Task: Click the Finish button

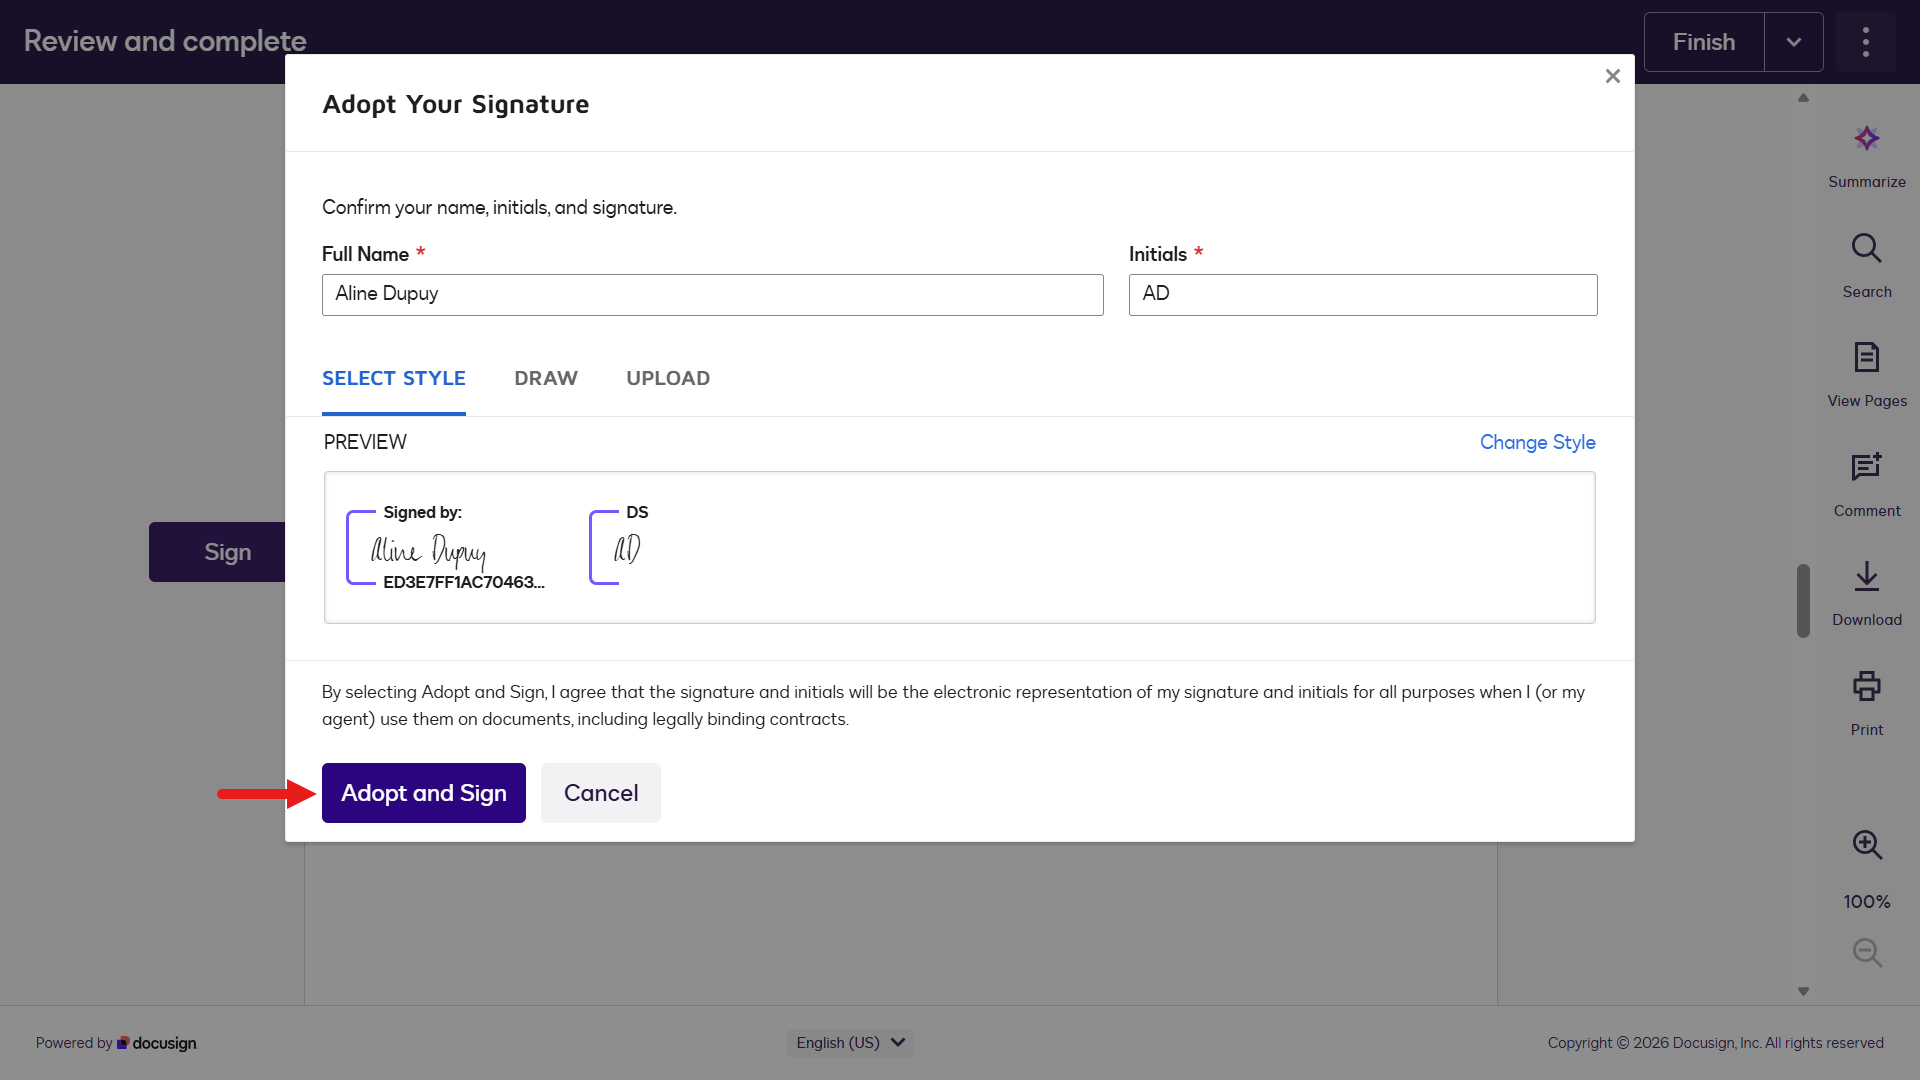Action: (1704, 42)
